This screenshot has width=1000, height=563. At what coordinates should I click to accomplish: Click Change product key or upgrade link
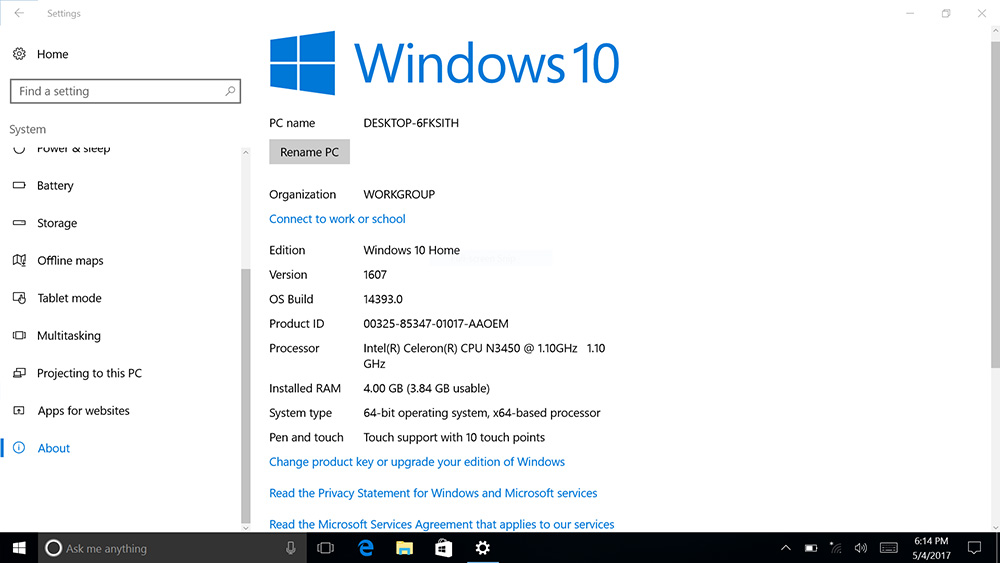point(417,462)
